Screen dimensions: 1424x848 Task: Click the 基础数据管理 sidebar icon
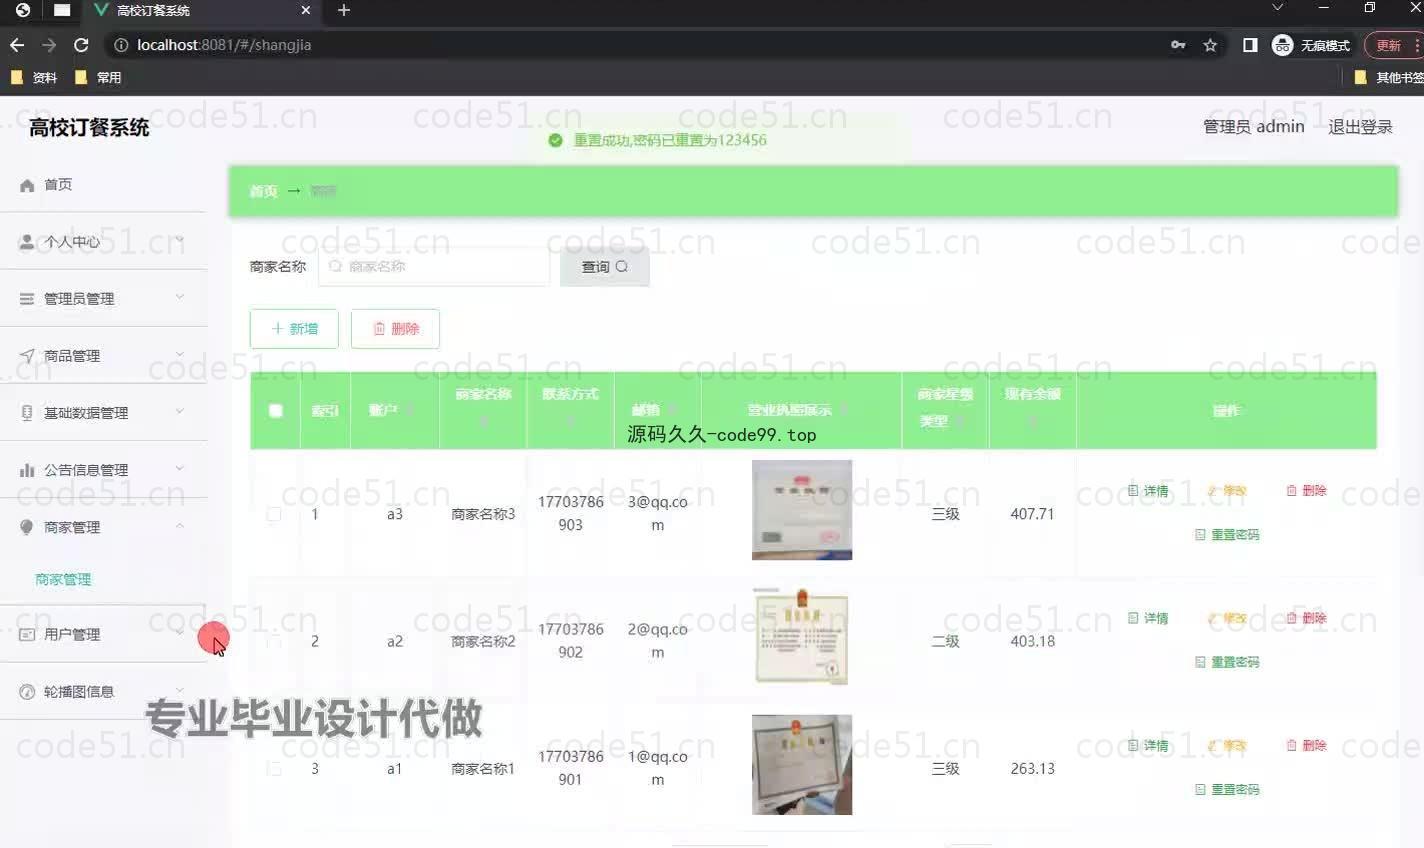[27, 413]
